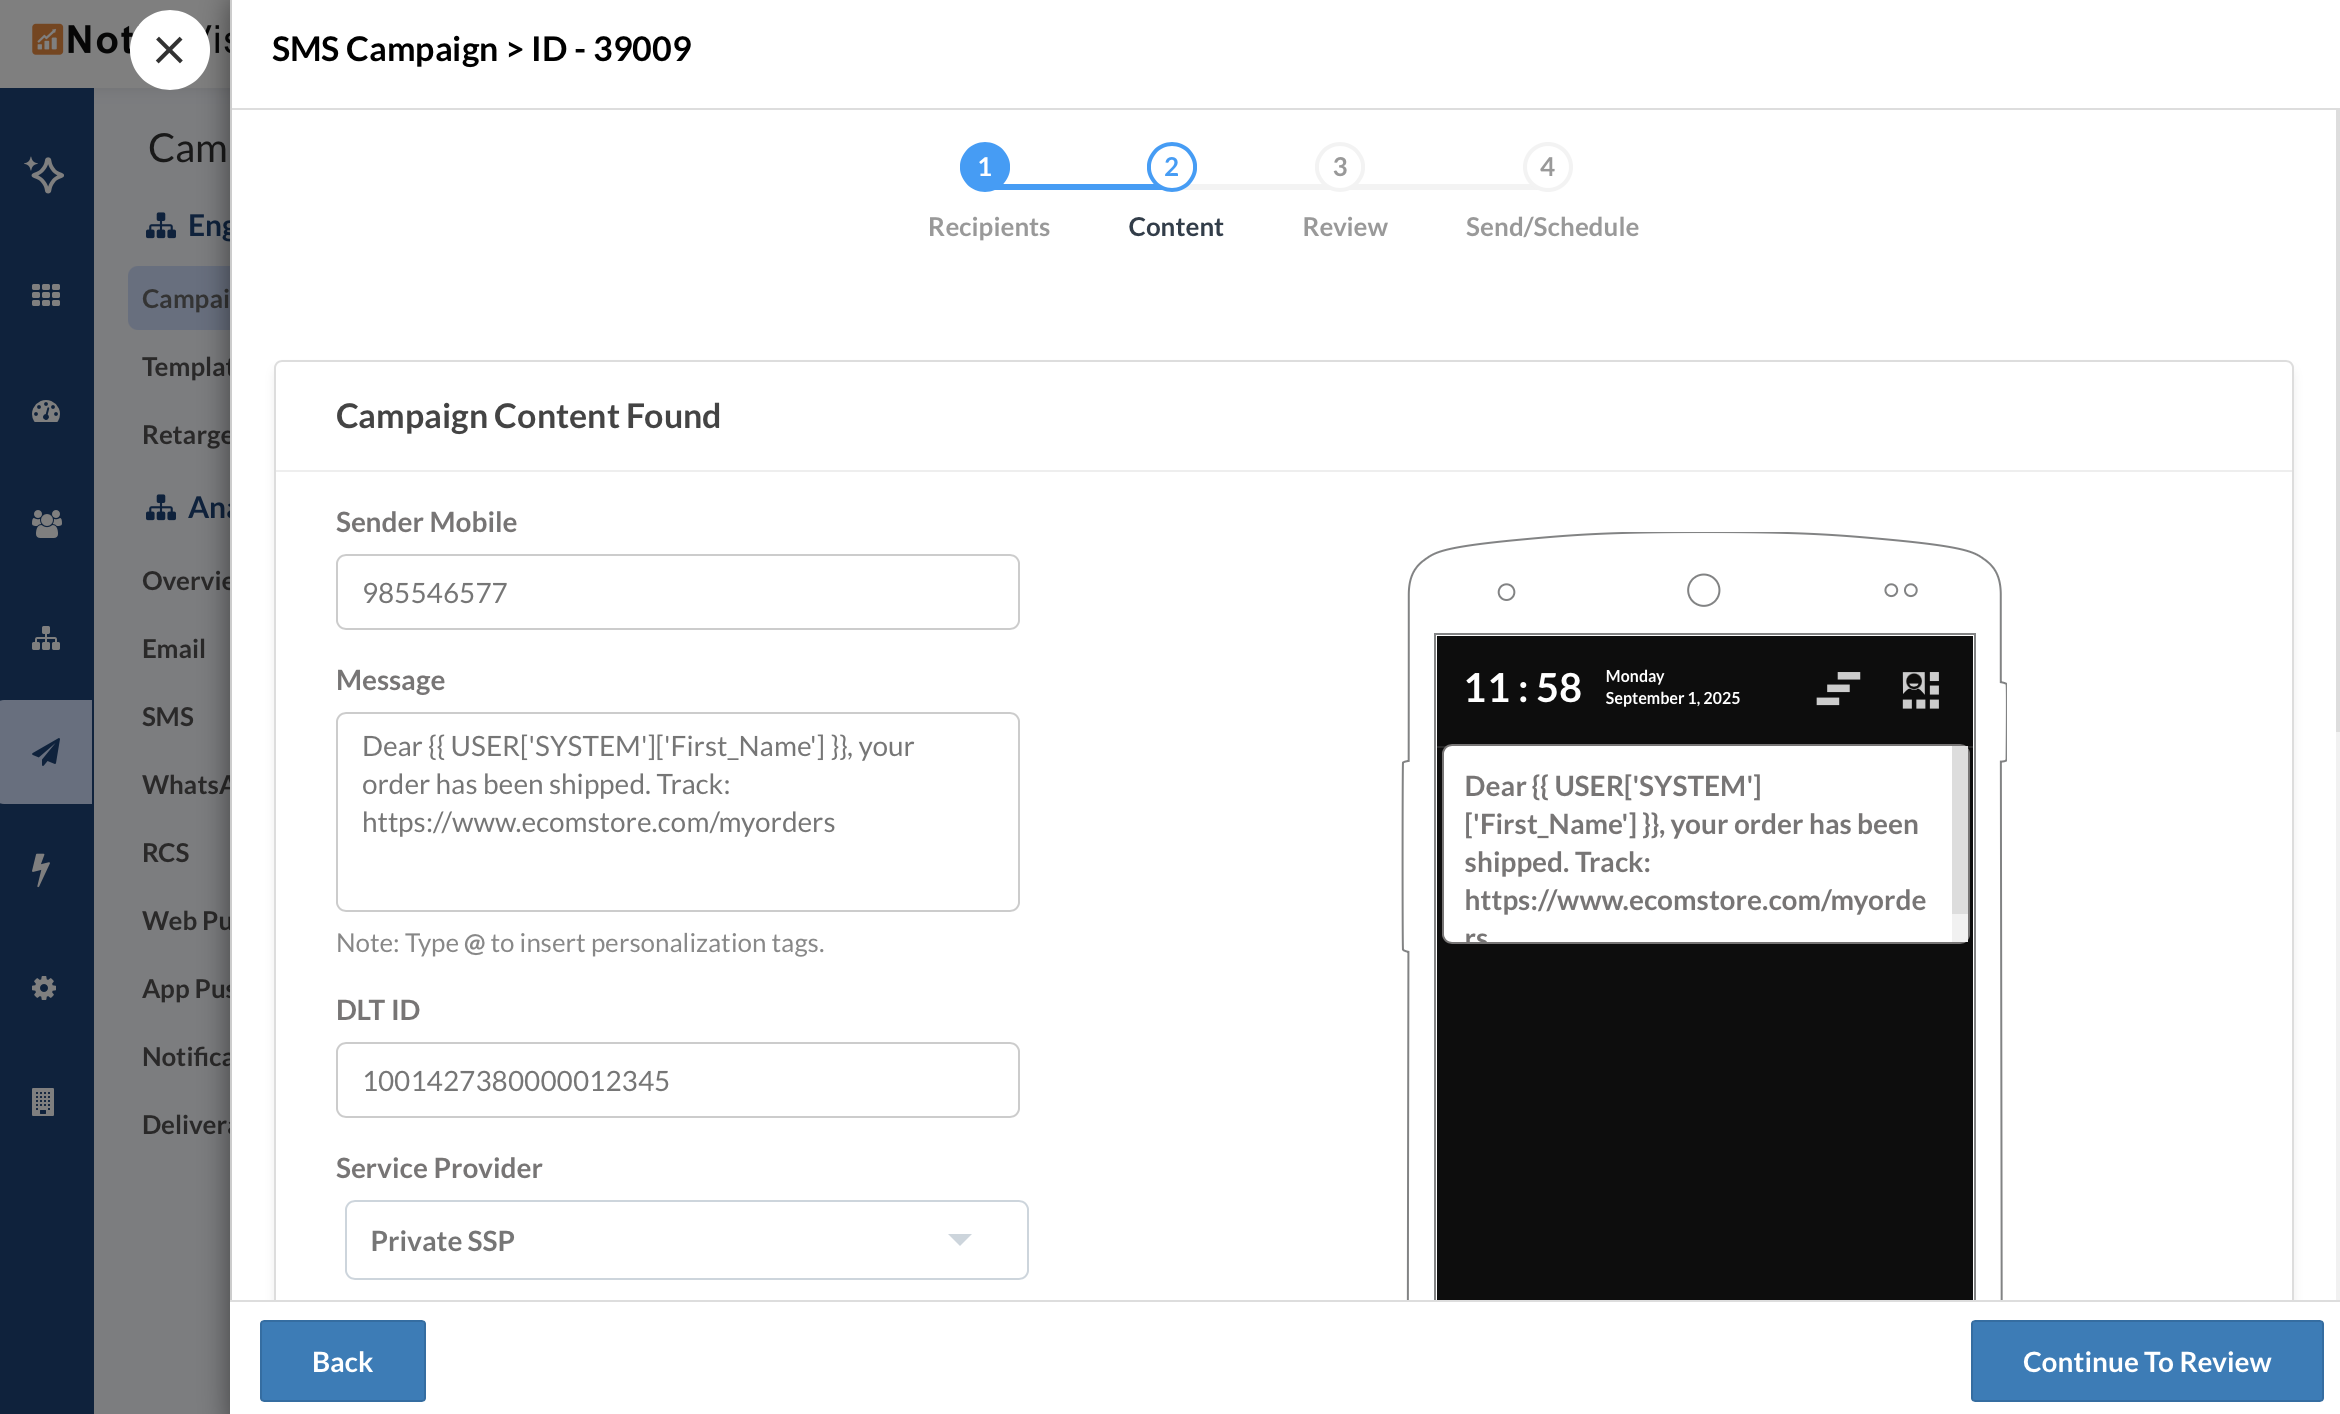Select step 4 Send/Schedule
The width and height of the screenshot is (2340, 1414).
pos(1546,167)
